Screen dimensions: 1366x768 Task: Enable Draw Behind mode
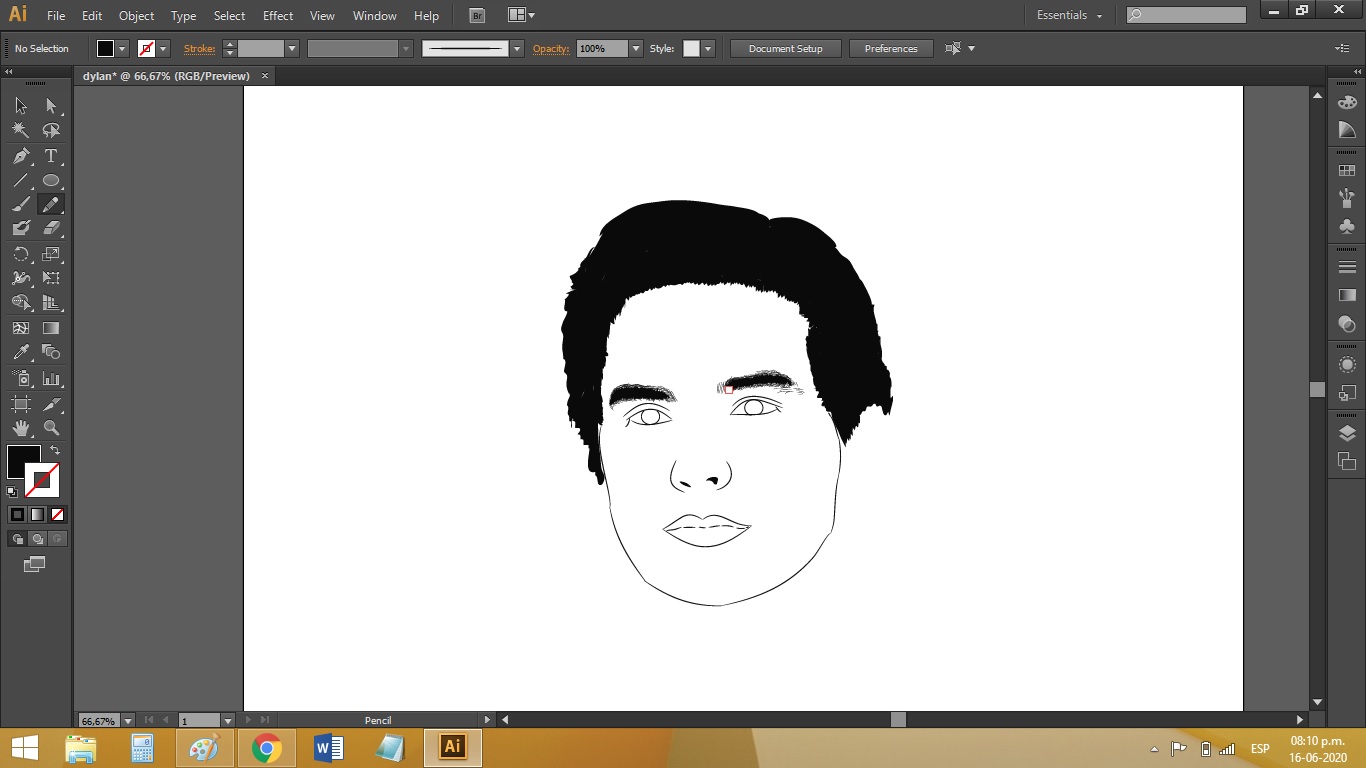click(37, 539)
